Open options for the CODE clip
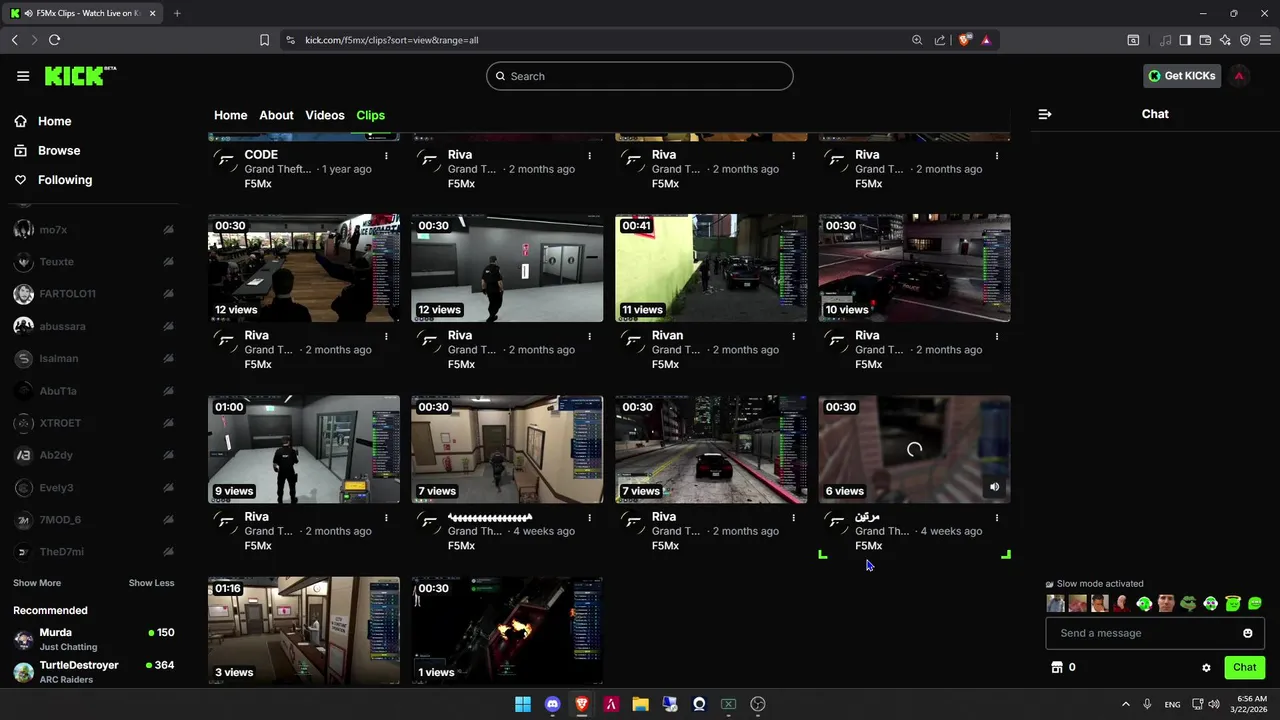The image size is (1280, 720). [387, 156]
